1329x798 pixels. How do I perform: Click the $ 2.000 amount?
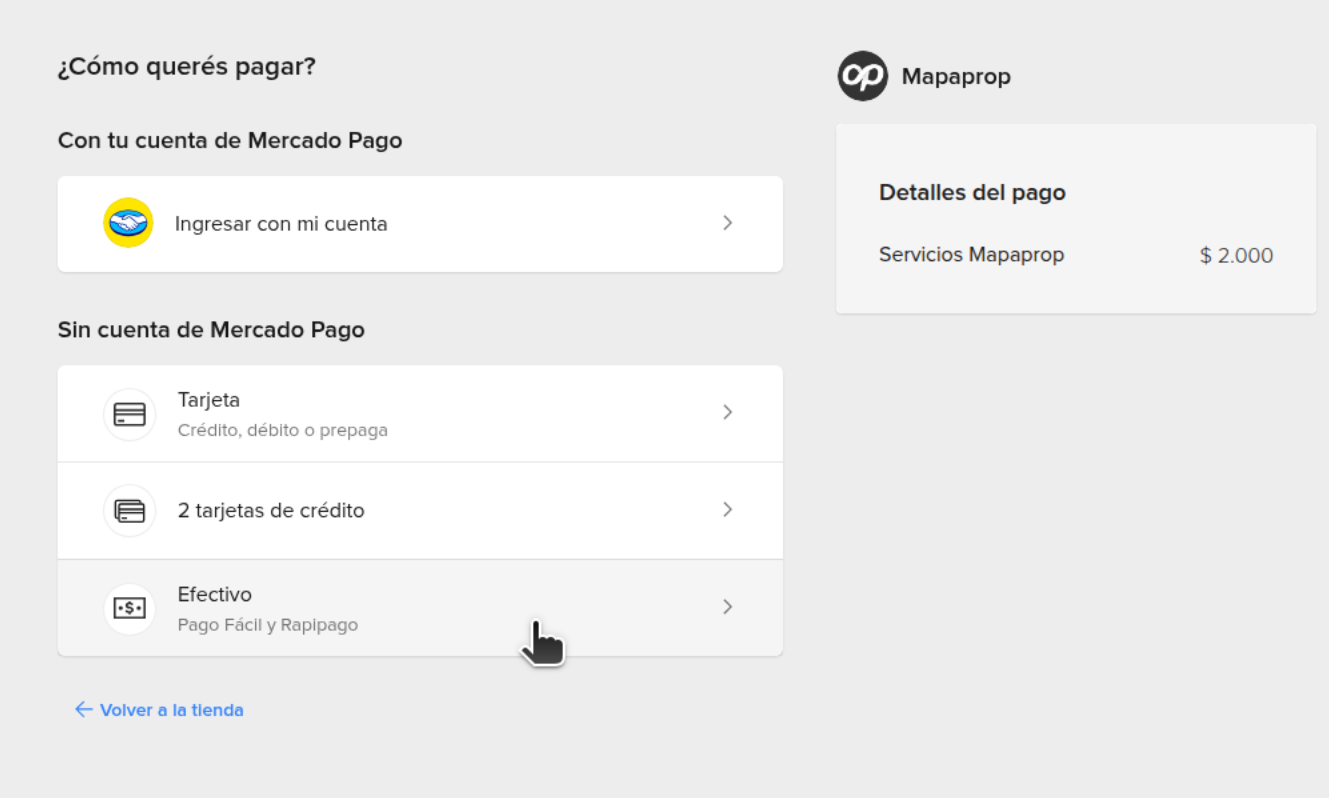click(x=1236, y=256)
